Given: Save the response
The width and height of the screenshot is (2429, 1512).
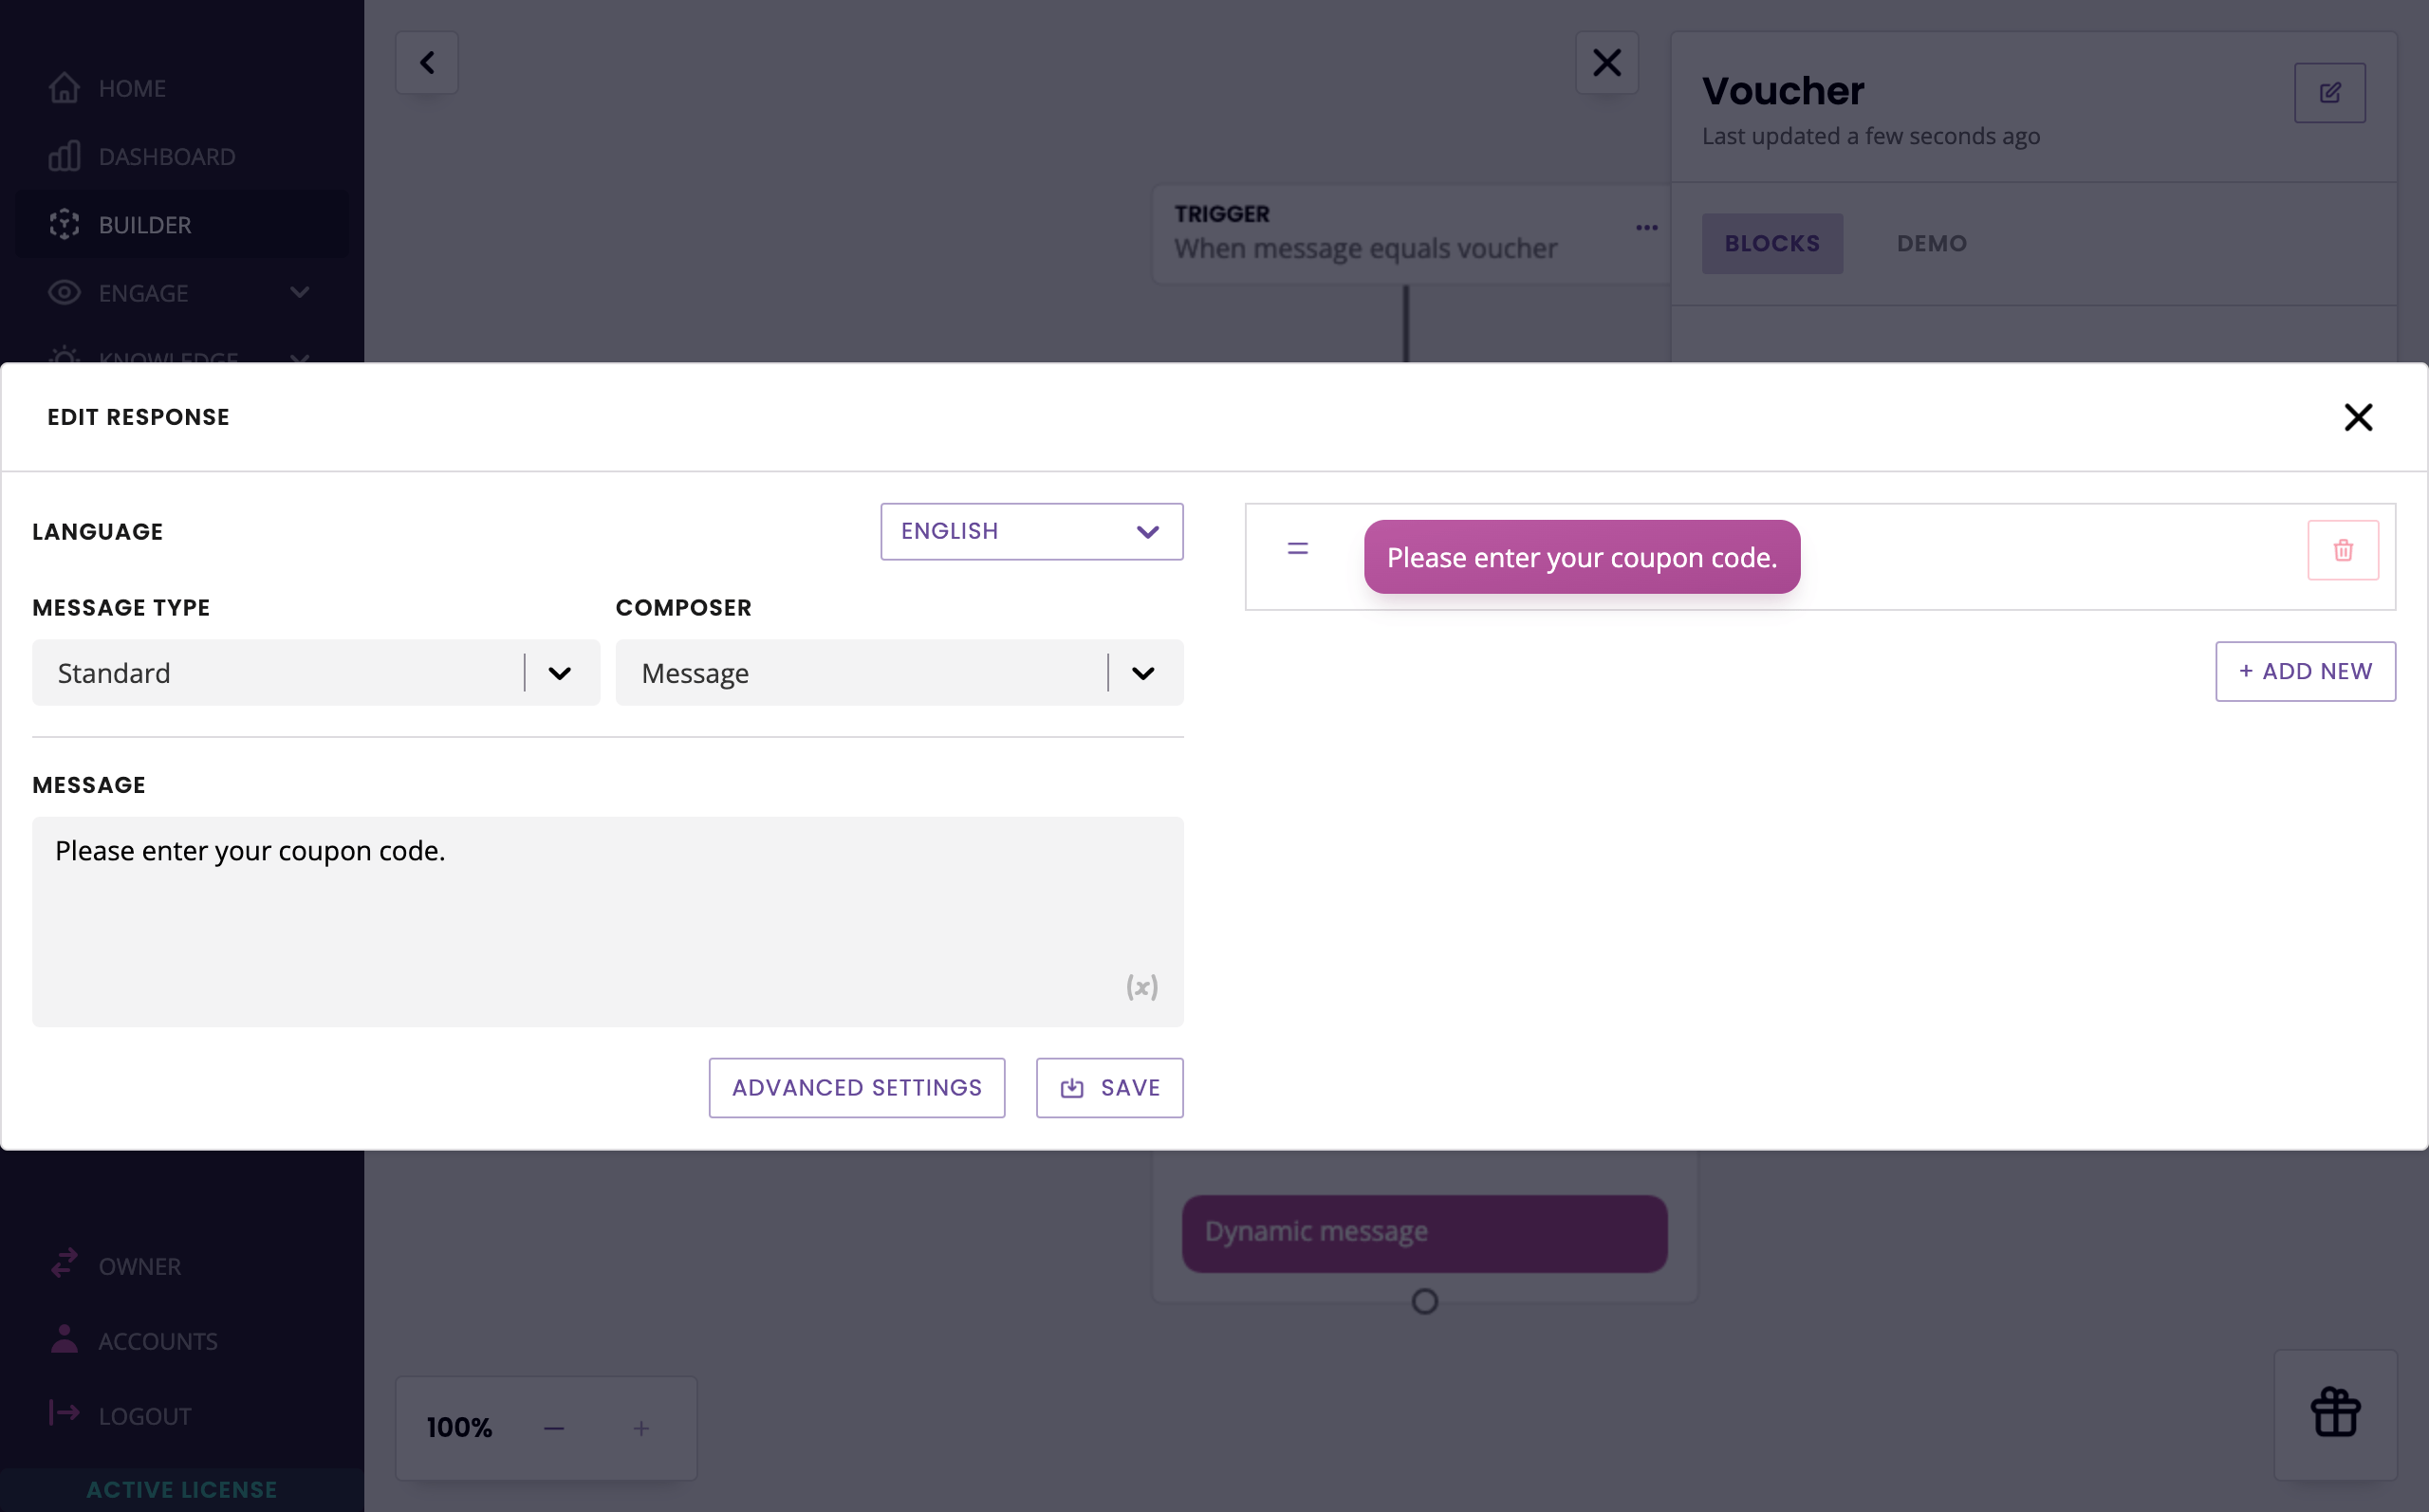Looking at the screenshot, I should point(1109,1087).
